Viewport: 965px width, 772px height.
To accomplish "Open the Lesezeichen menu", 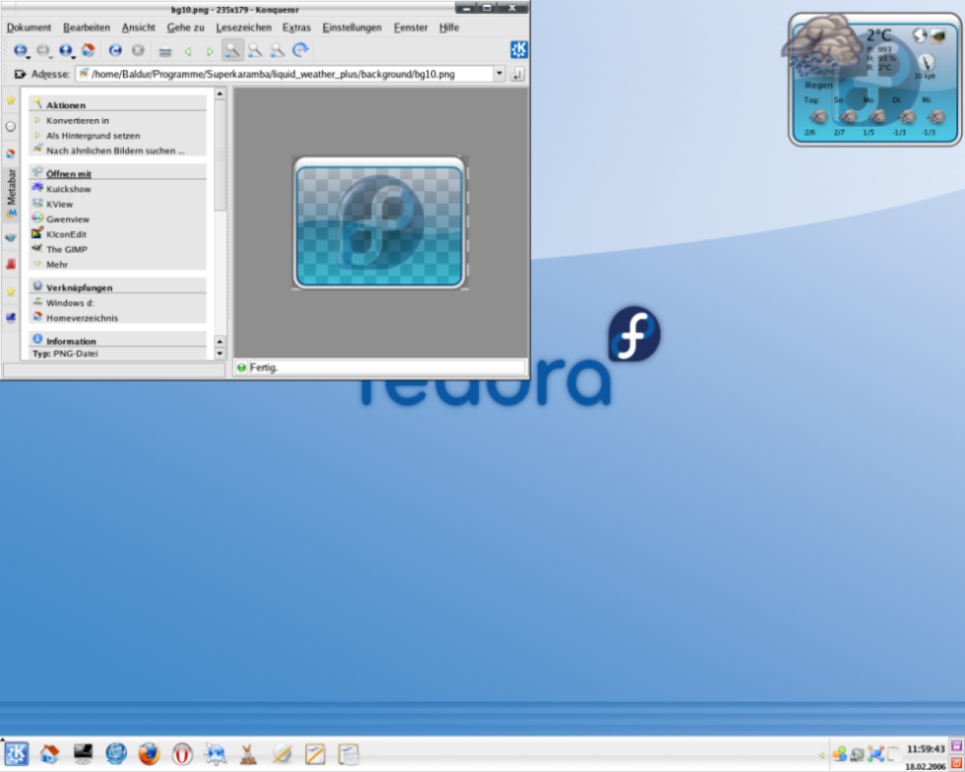I will click(x=243, y=28).
